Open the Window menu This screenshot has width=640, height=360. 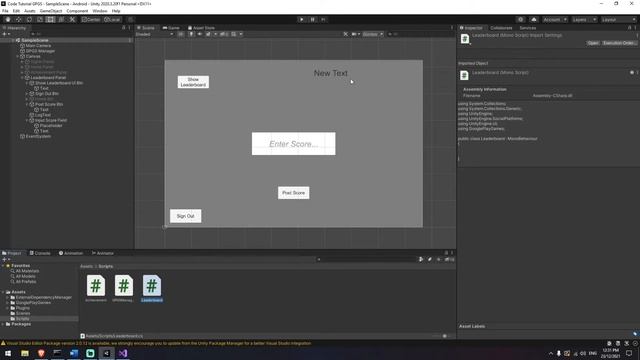tap(100, 11)
